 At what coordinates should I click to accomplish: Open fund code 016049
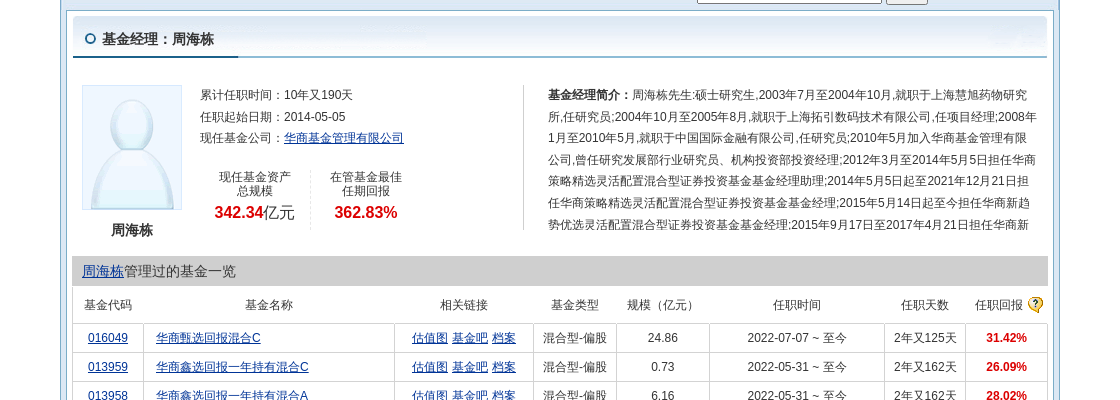point(108,338)
